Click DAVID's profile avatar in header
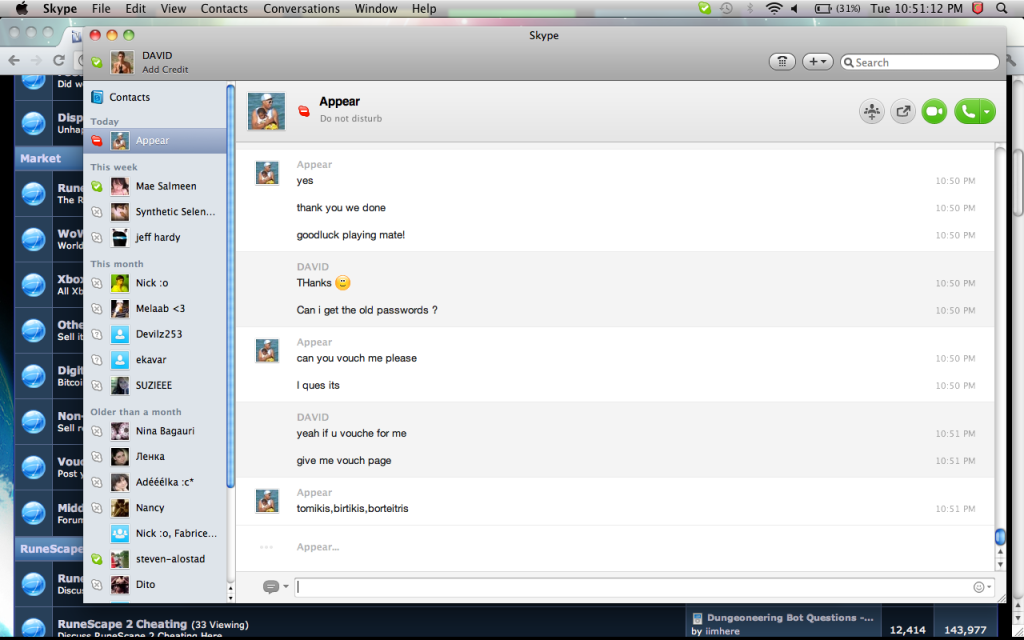1024x640 pixels. point(122,62)
